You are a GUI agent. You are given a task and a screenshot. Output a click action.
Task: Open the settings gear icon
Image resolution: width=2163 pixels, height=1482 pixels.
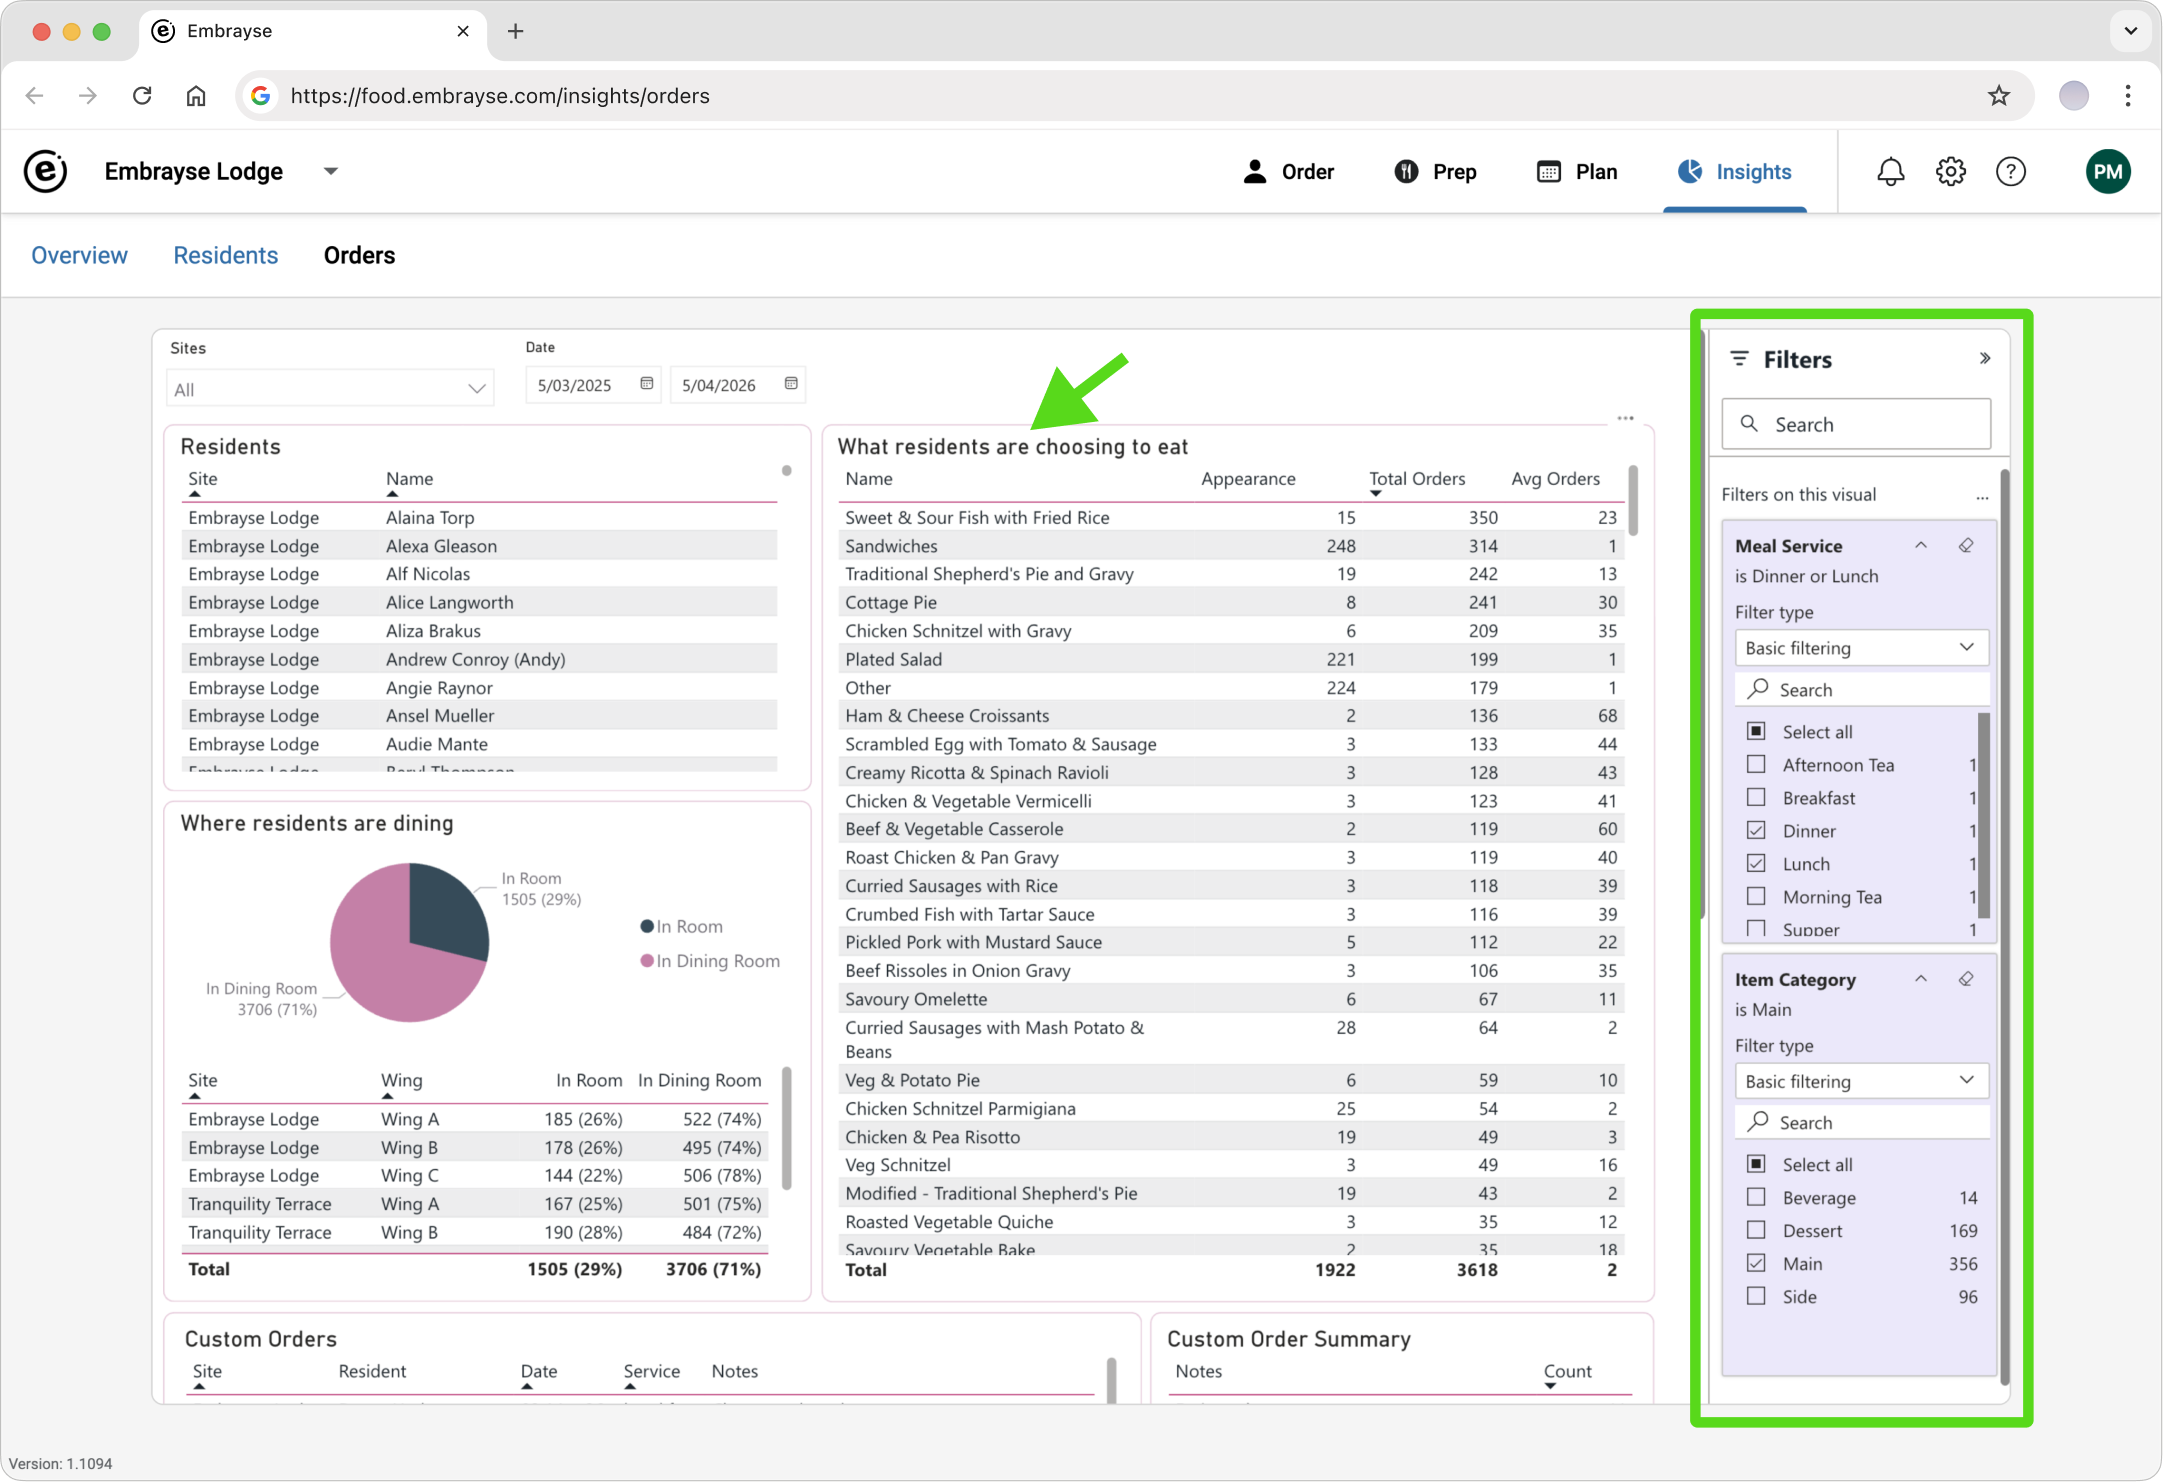click(1950, 172)
